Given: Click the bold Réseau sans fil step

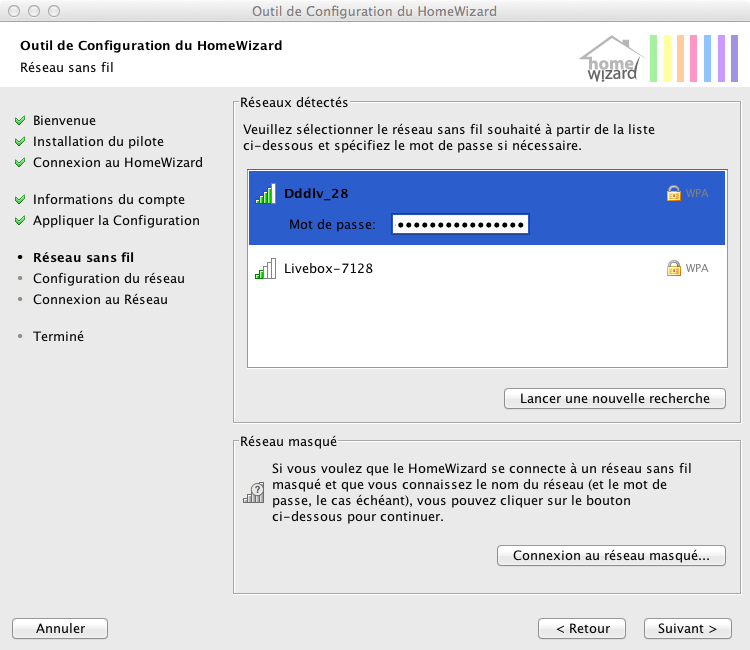Looking at the screenshot, I should click(x=83, y=258).
